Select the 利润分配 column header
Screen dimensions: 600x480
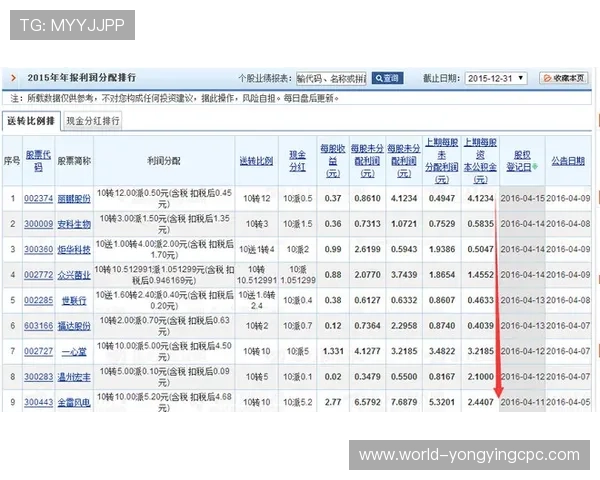click(x=164, y=161)
